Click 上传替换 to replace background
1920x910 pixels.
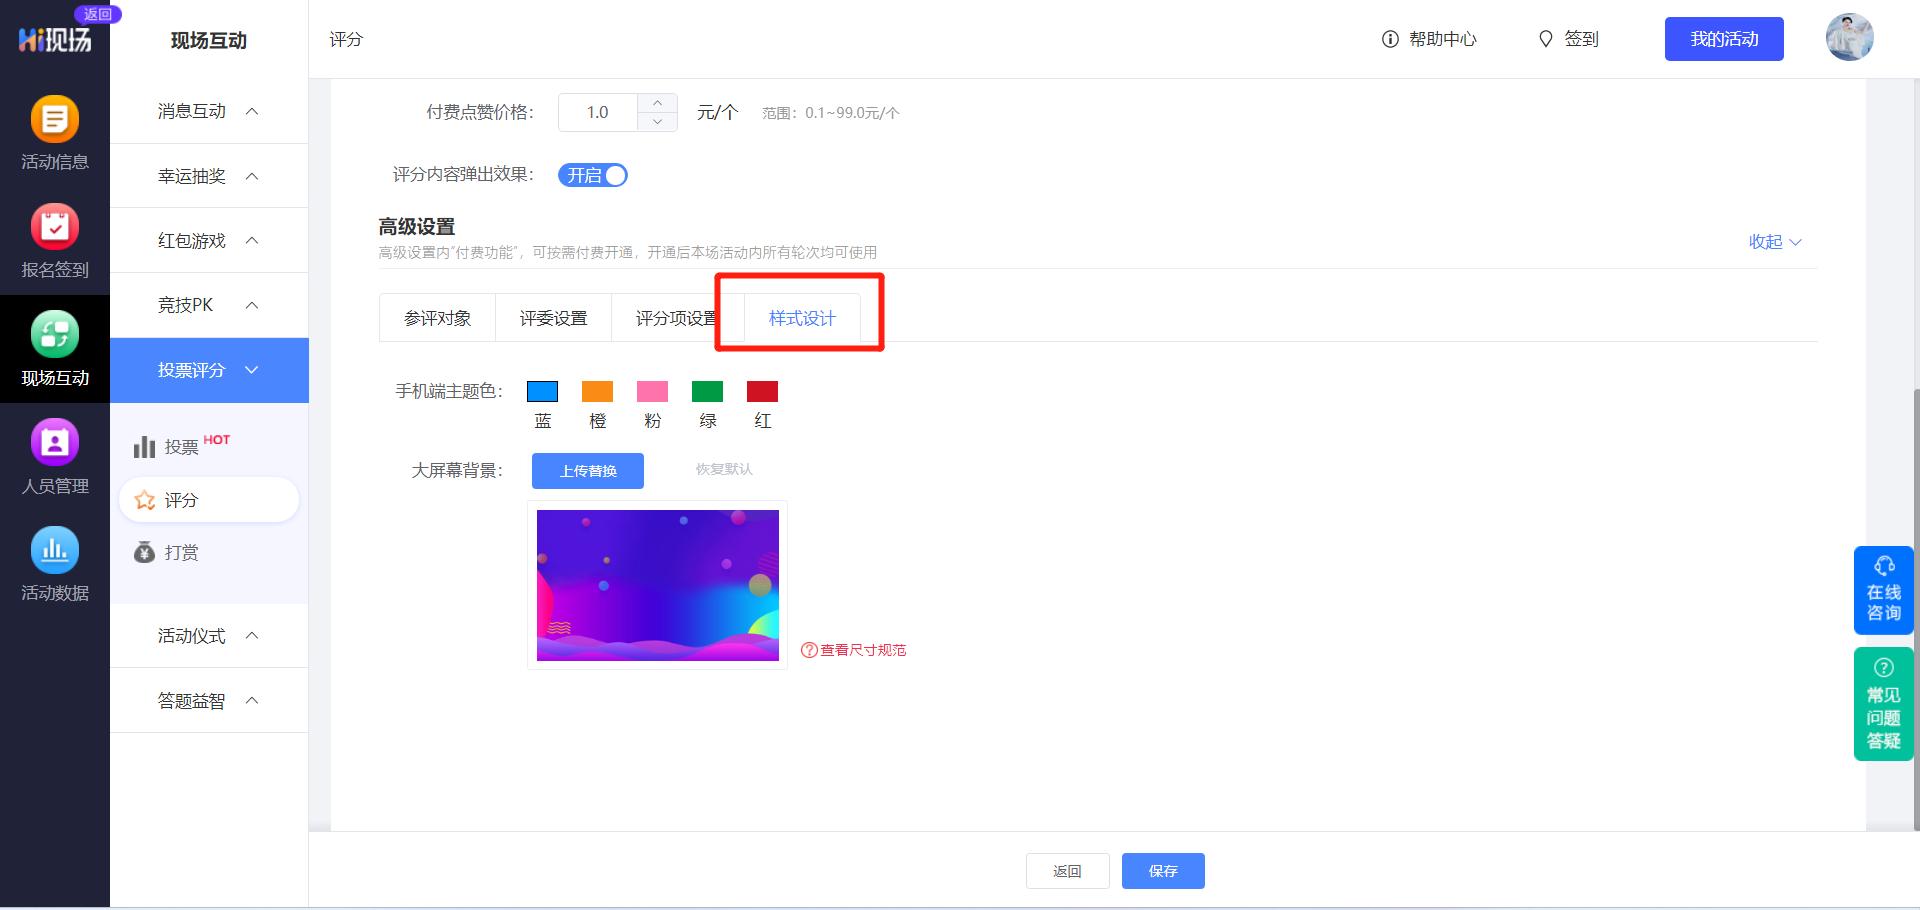pos(588,471)
